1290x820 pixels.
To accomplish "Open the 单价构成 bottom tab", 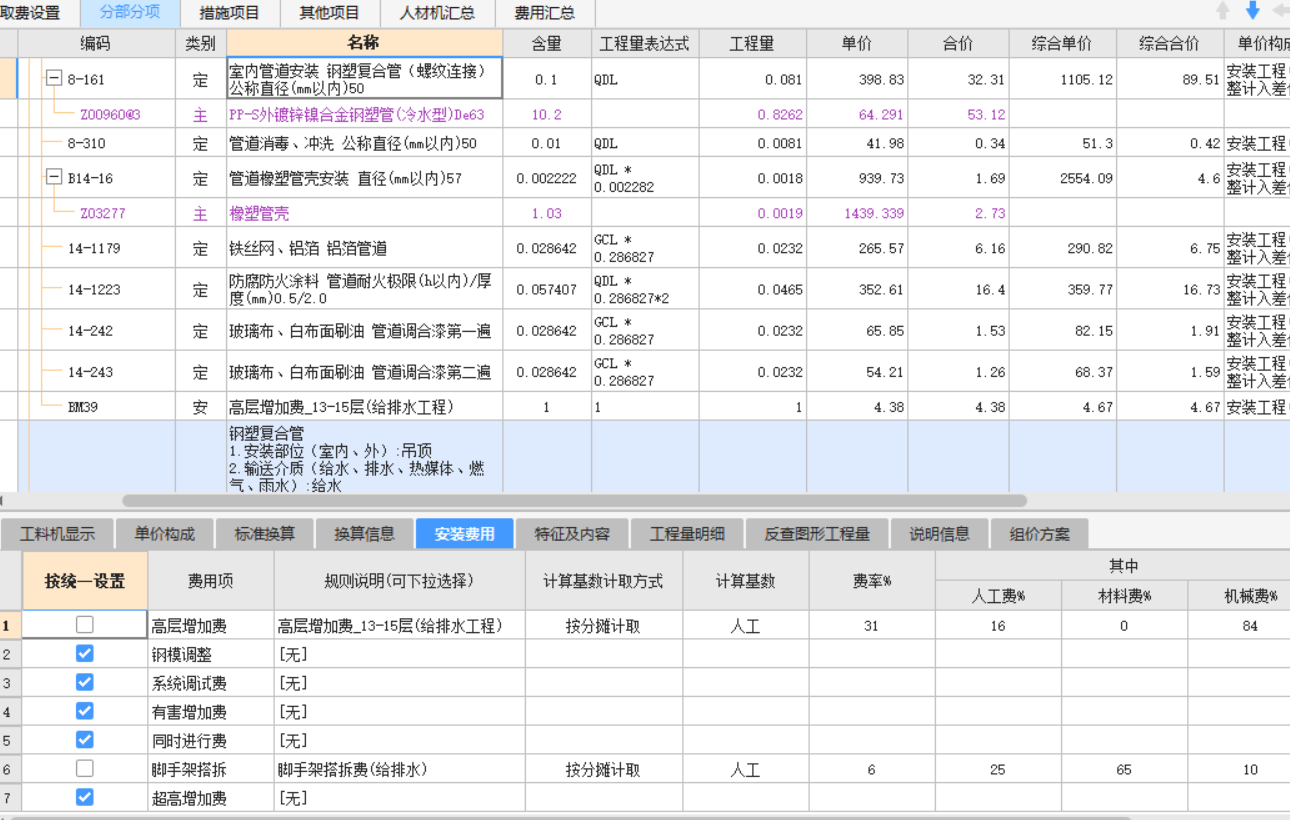I will click(x=165, y=534).
